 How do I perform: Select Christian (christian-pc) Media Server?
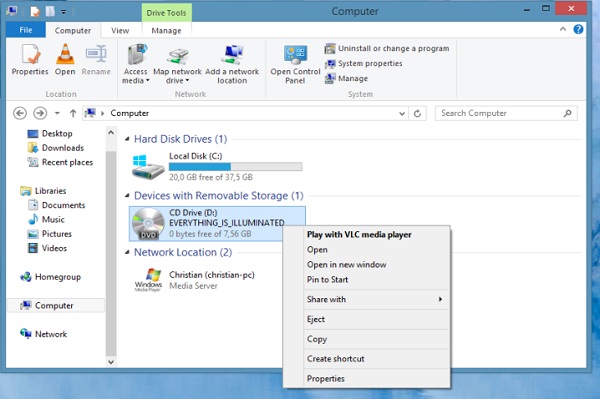[x=194, y=280]
